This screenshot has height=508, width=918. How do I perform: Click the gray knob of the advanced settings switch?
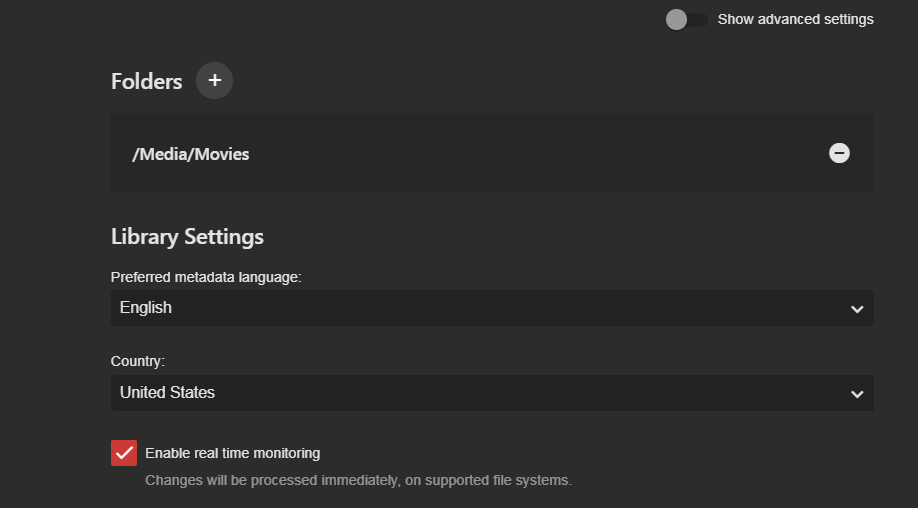tap(677, 20)
